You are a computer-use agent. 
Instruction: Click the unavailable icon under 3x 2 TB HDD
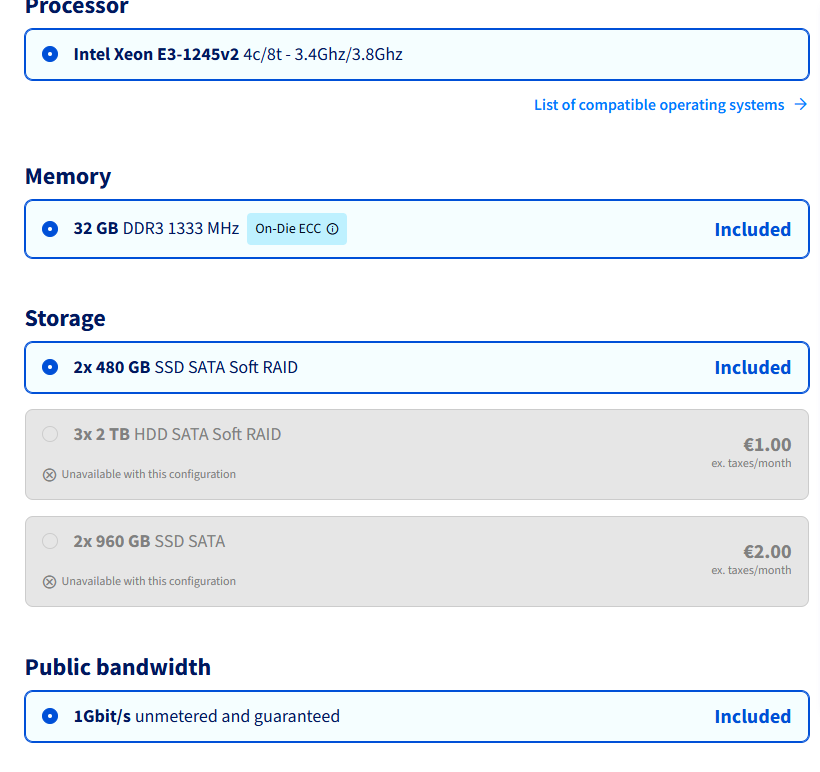click(x=49, y=474)
